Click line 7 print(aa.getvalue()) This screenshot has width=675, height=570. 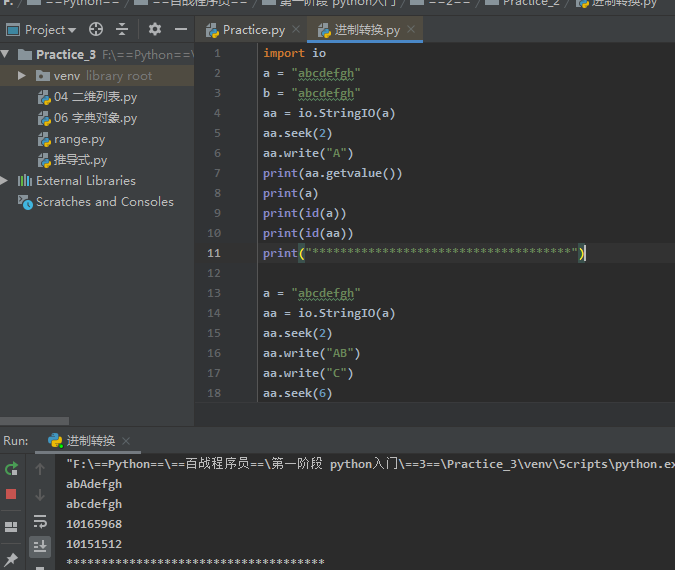coord(332,173)
